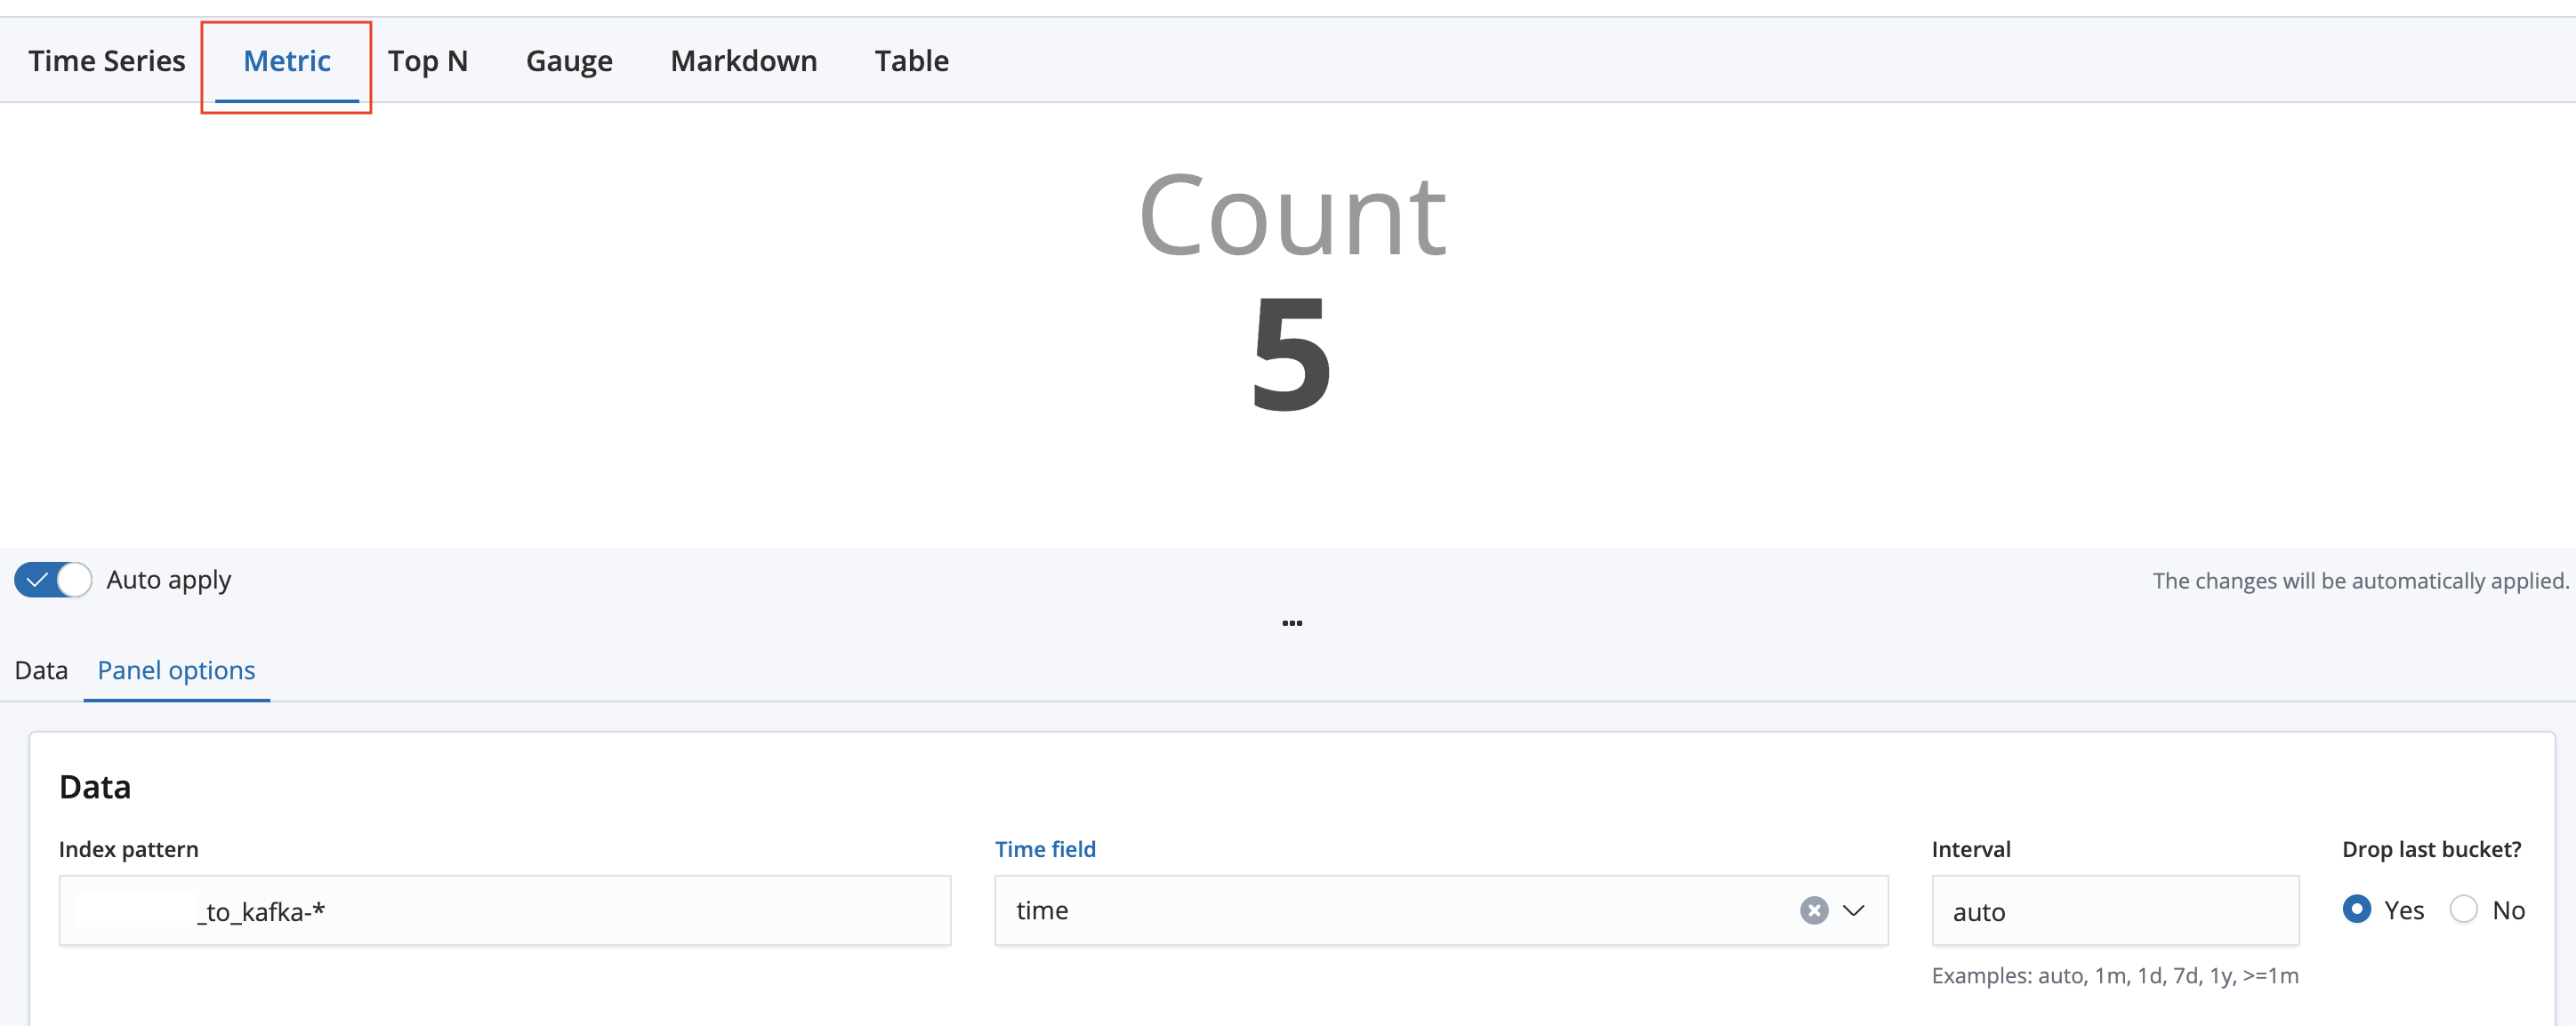Select No for Drop last bucket
This screenshot has height=1026, width=2576.
2463,909
